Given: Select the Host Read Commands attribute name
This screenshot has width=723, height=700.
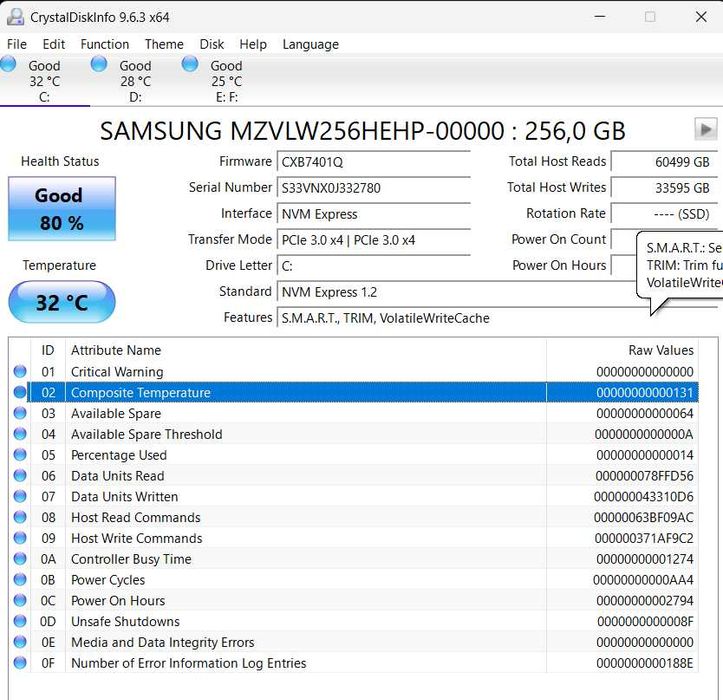Looking at the screenshot, I should (x=136, y=517).
